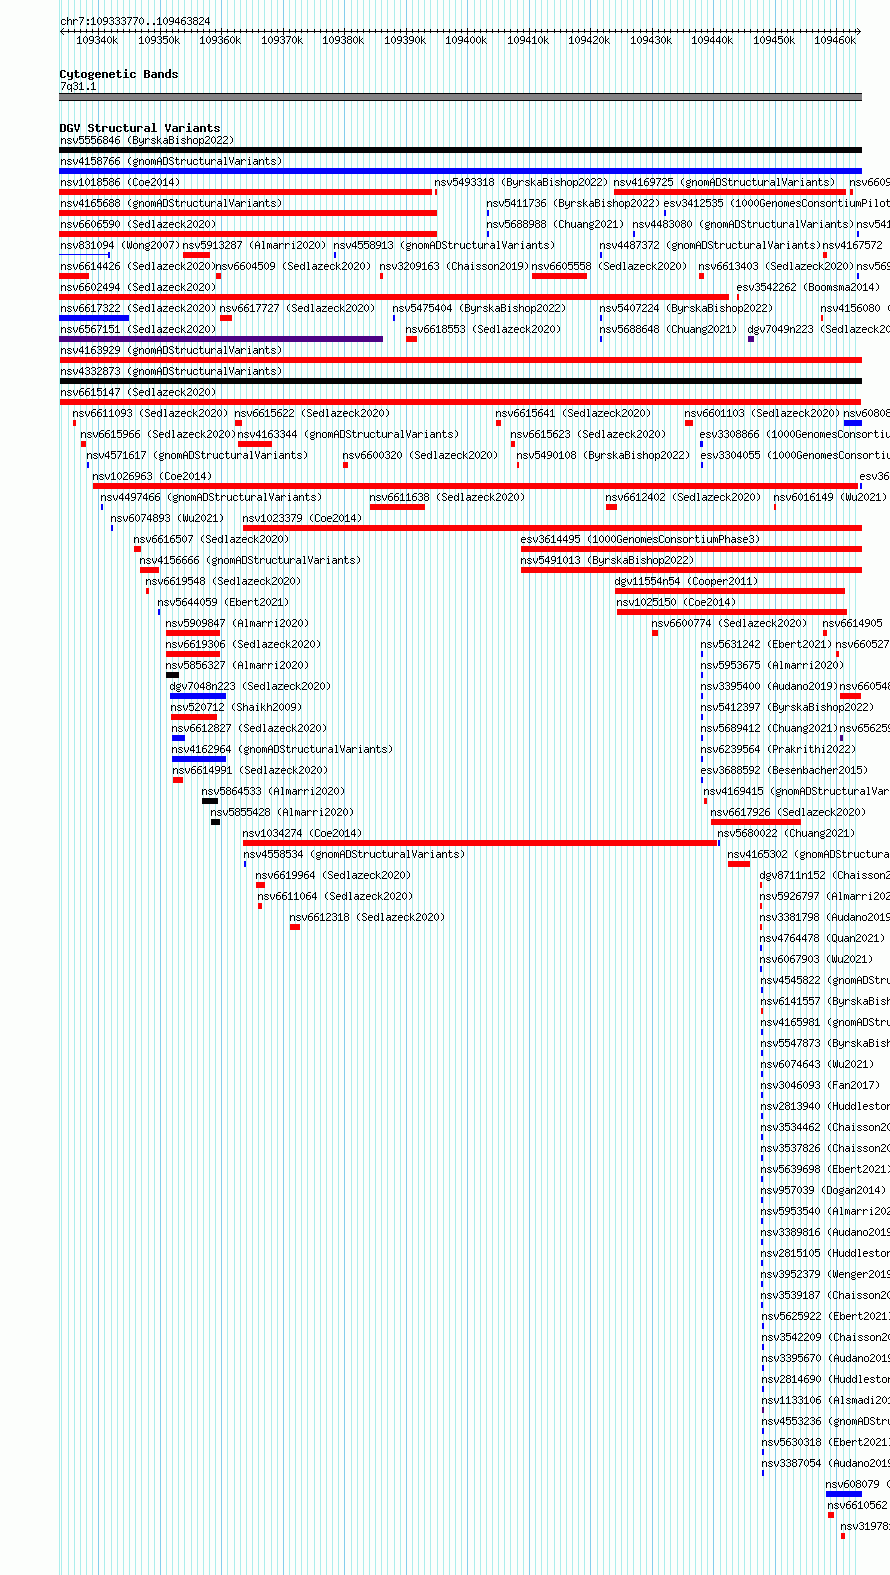Click the nsv5493318 (ByrskaBishop2022) label

coord(521,182)
